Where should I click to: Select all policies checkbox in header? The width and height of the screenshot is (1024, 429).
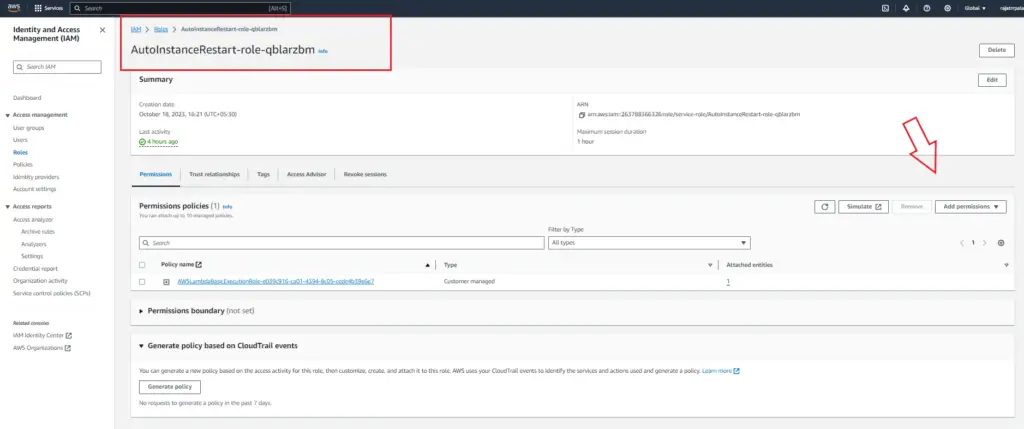tap(142, 265)
